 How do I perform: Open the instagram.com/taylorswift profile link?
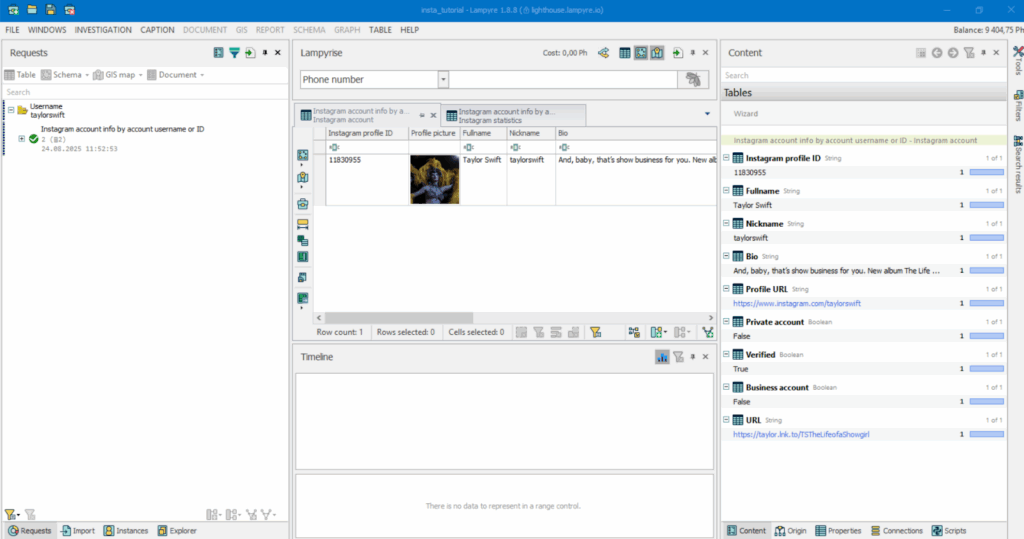click(x=797, y=303)
